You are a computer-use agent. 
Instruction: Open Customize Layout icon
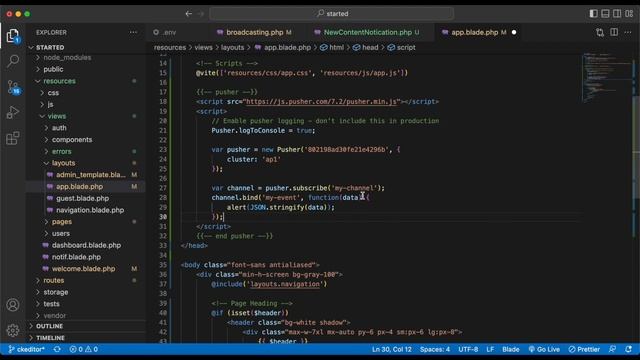(629, 13)
